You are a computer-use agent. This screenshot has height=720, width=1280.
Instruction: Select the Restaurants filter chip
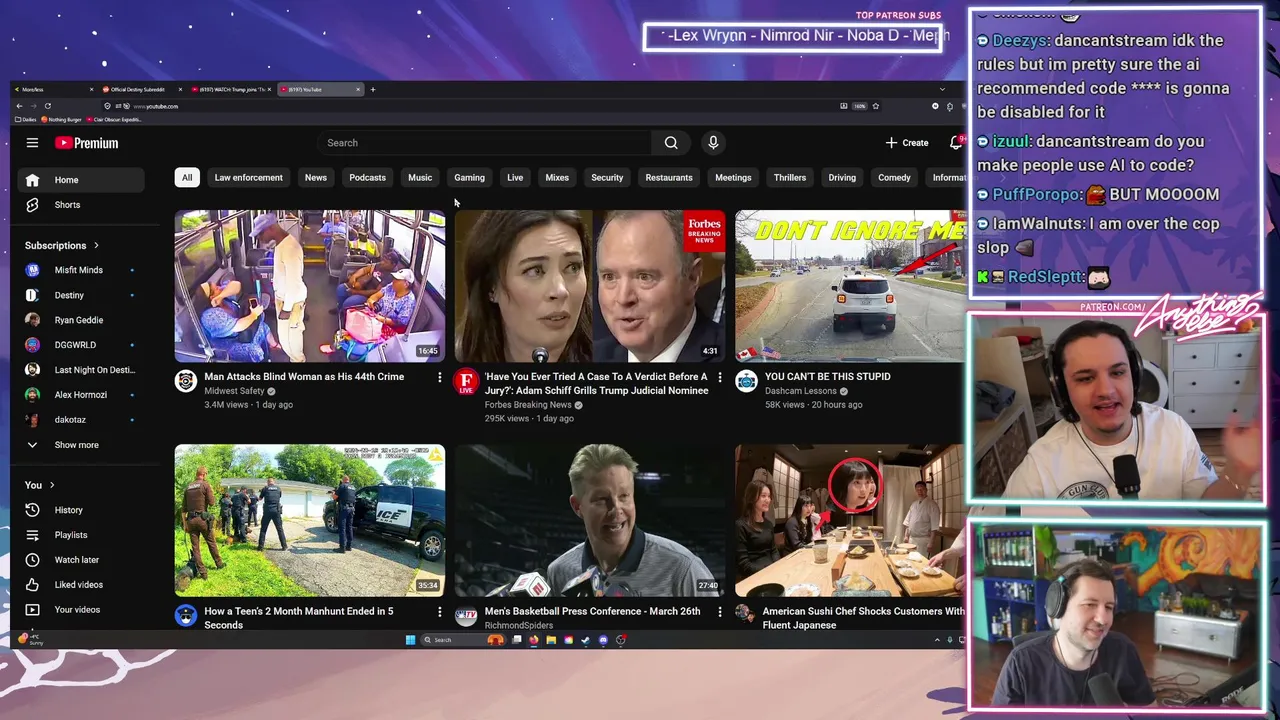pyautogui.click(x=669, y=178)
